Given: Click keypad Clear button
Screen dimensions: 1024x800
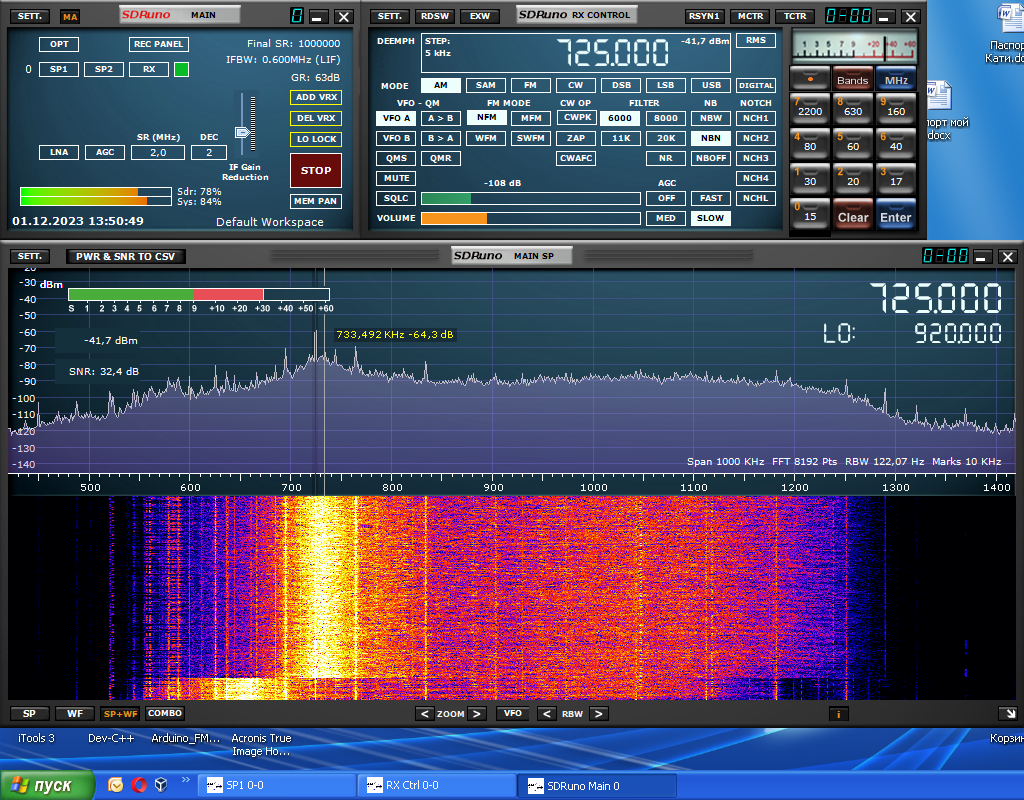Looking at the screenshot, I should pyautogui.click(x=852, y=215).
